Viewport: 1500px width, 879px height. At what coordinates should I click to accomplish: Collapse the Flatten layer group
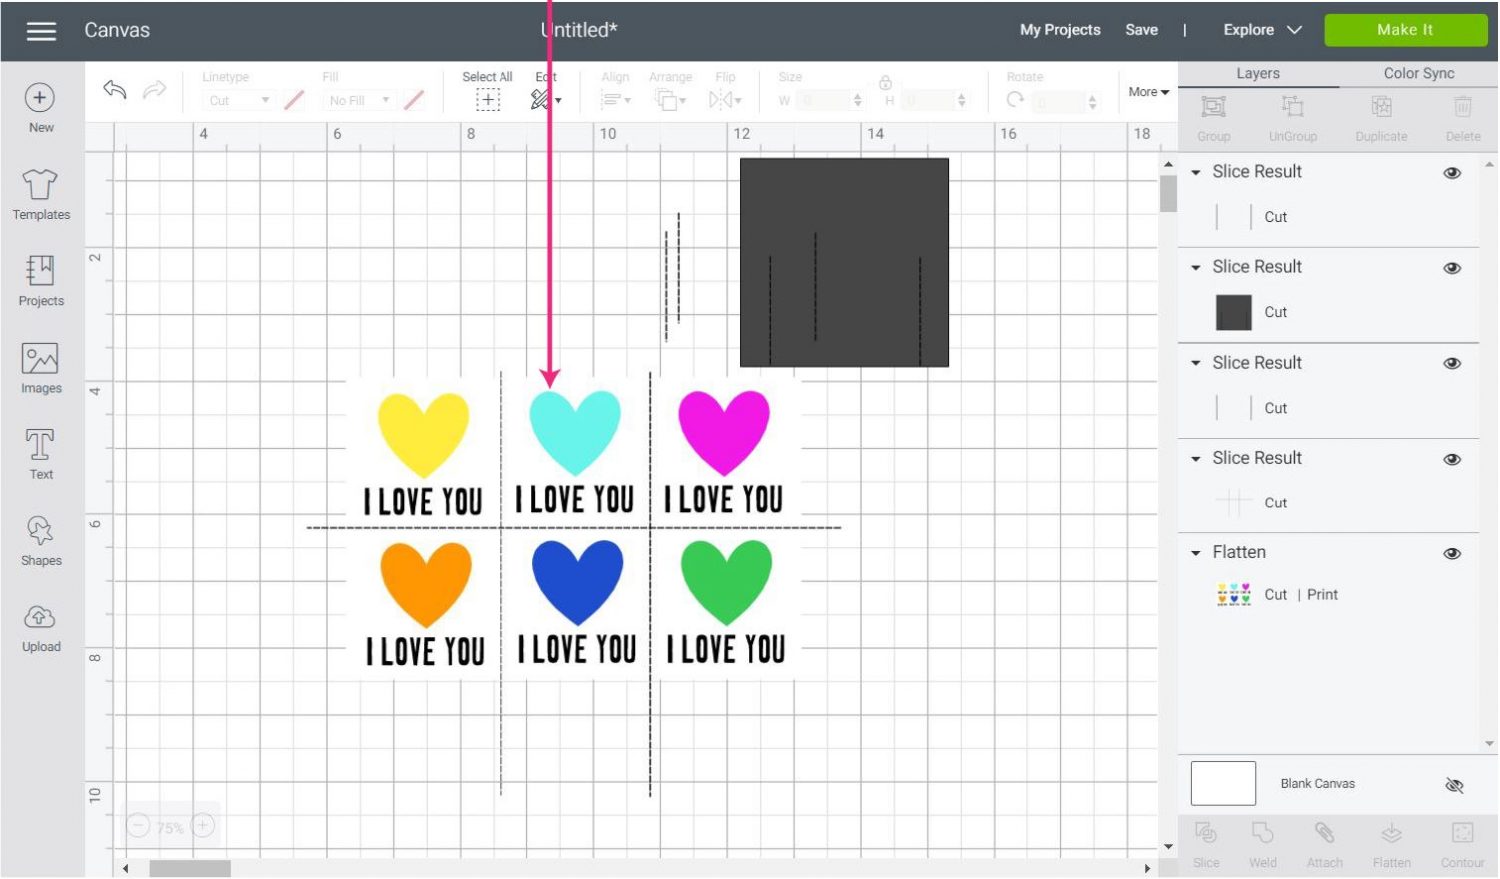pyautogui.click(x=1196, y=553)
